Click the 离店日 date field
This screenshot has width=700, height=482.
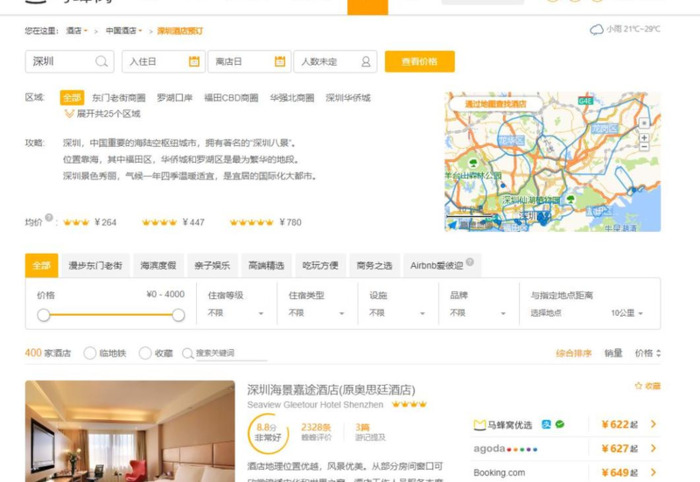[249, 61]
